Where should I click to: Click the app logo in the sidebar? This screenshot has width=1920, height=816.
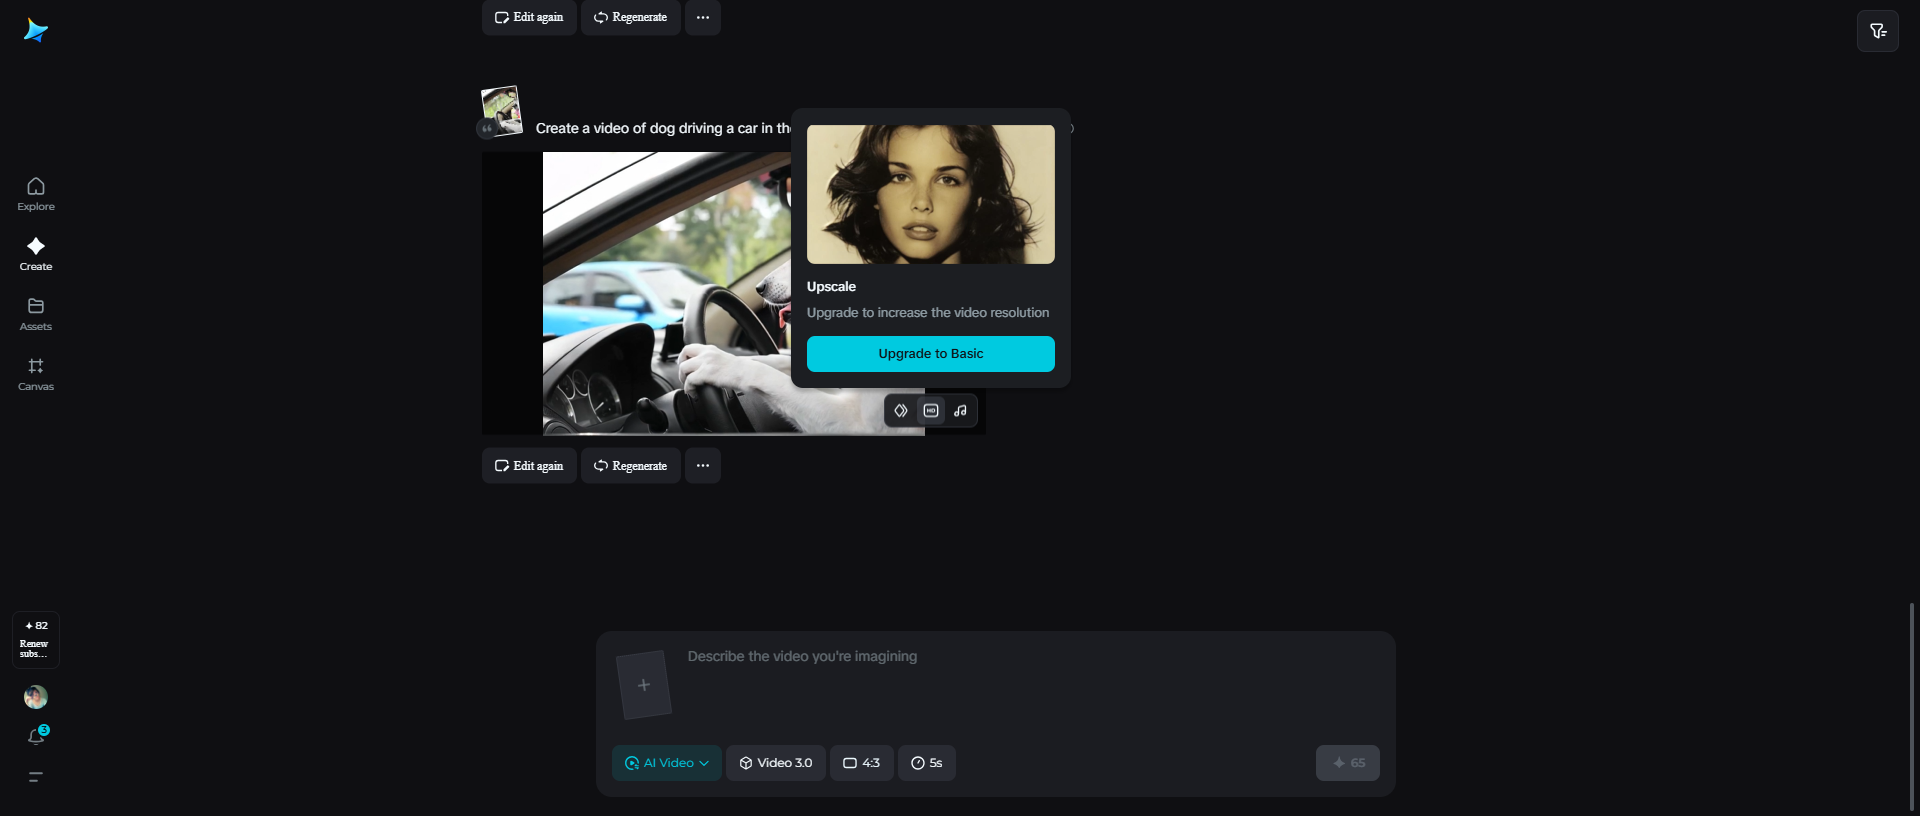click(36, 30)
